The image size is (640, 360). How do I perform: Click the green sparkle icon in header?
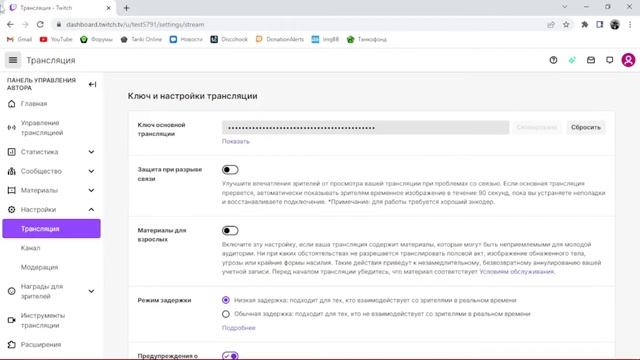[572, 60]
